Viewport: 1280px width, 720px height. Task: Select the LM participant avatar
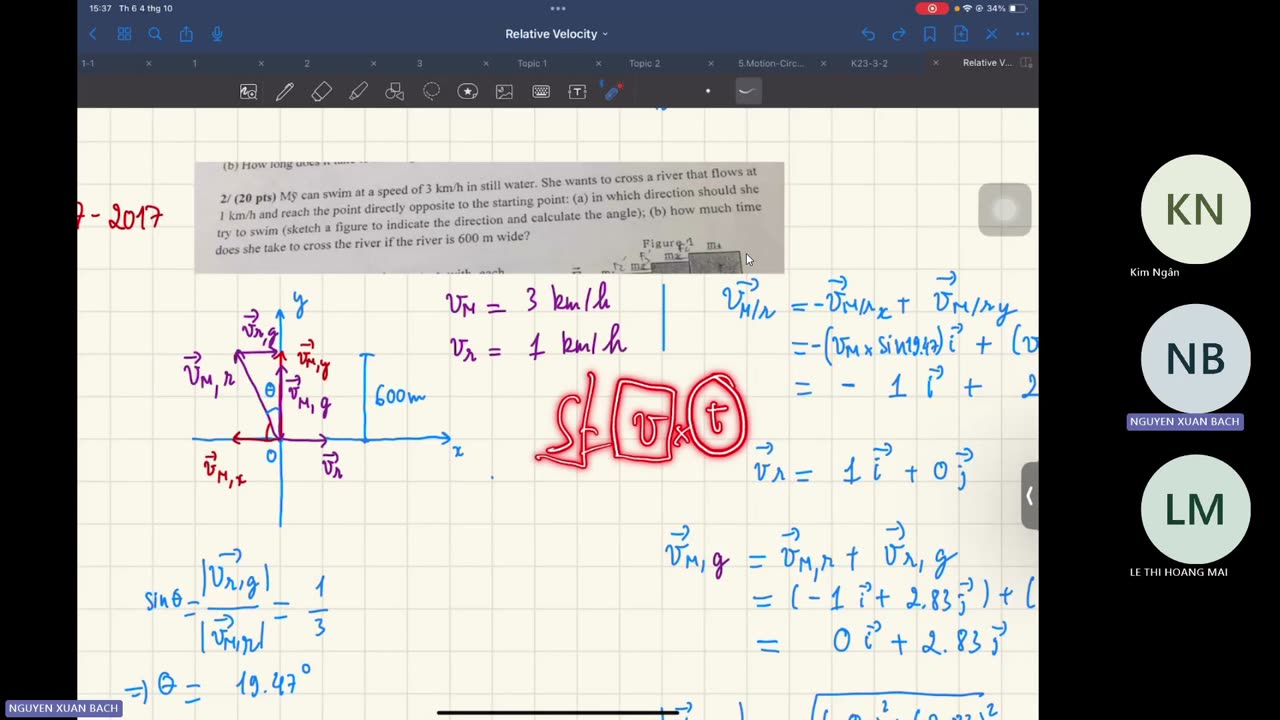click(1196, 509)
